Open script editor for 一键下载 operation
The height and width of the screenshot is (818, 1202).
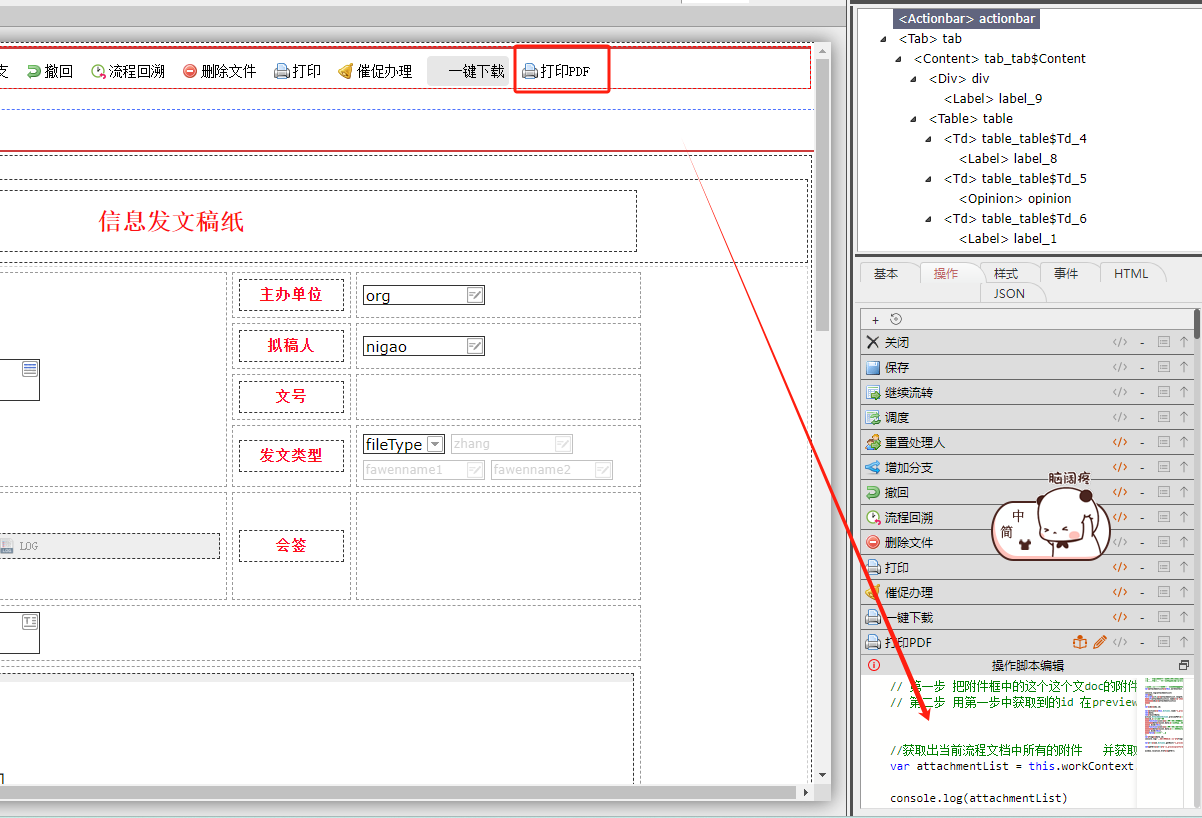click(x=1120, y=617)
